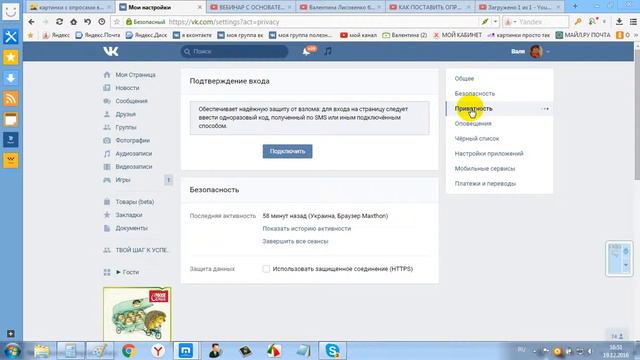The height and width of the screenshot is (360, 640).
Task: Open browser history clock icon
Action: point(102,22)
